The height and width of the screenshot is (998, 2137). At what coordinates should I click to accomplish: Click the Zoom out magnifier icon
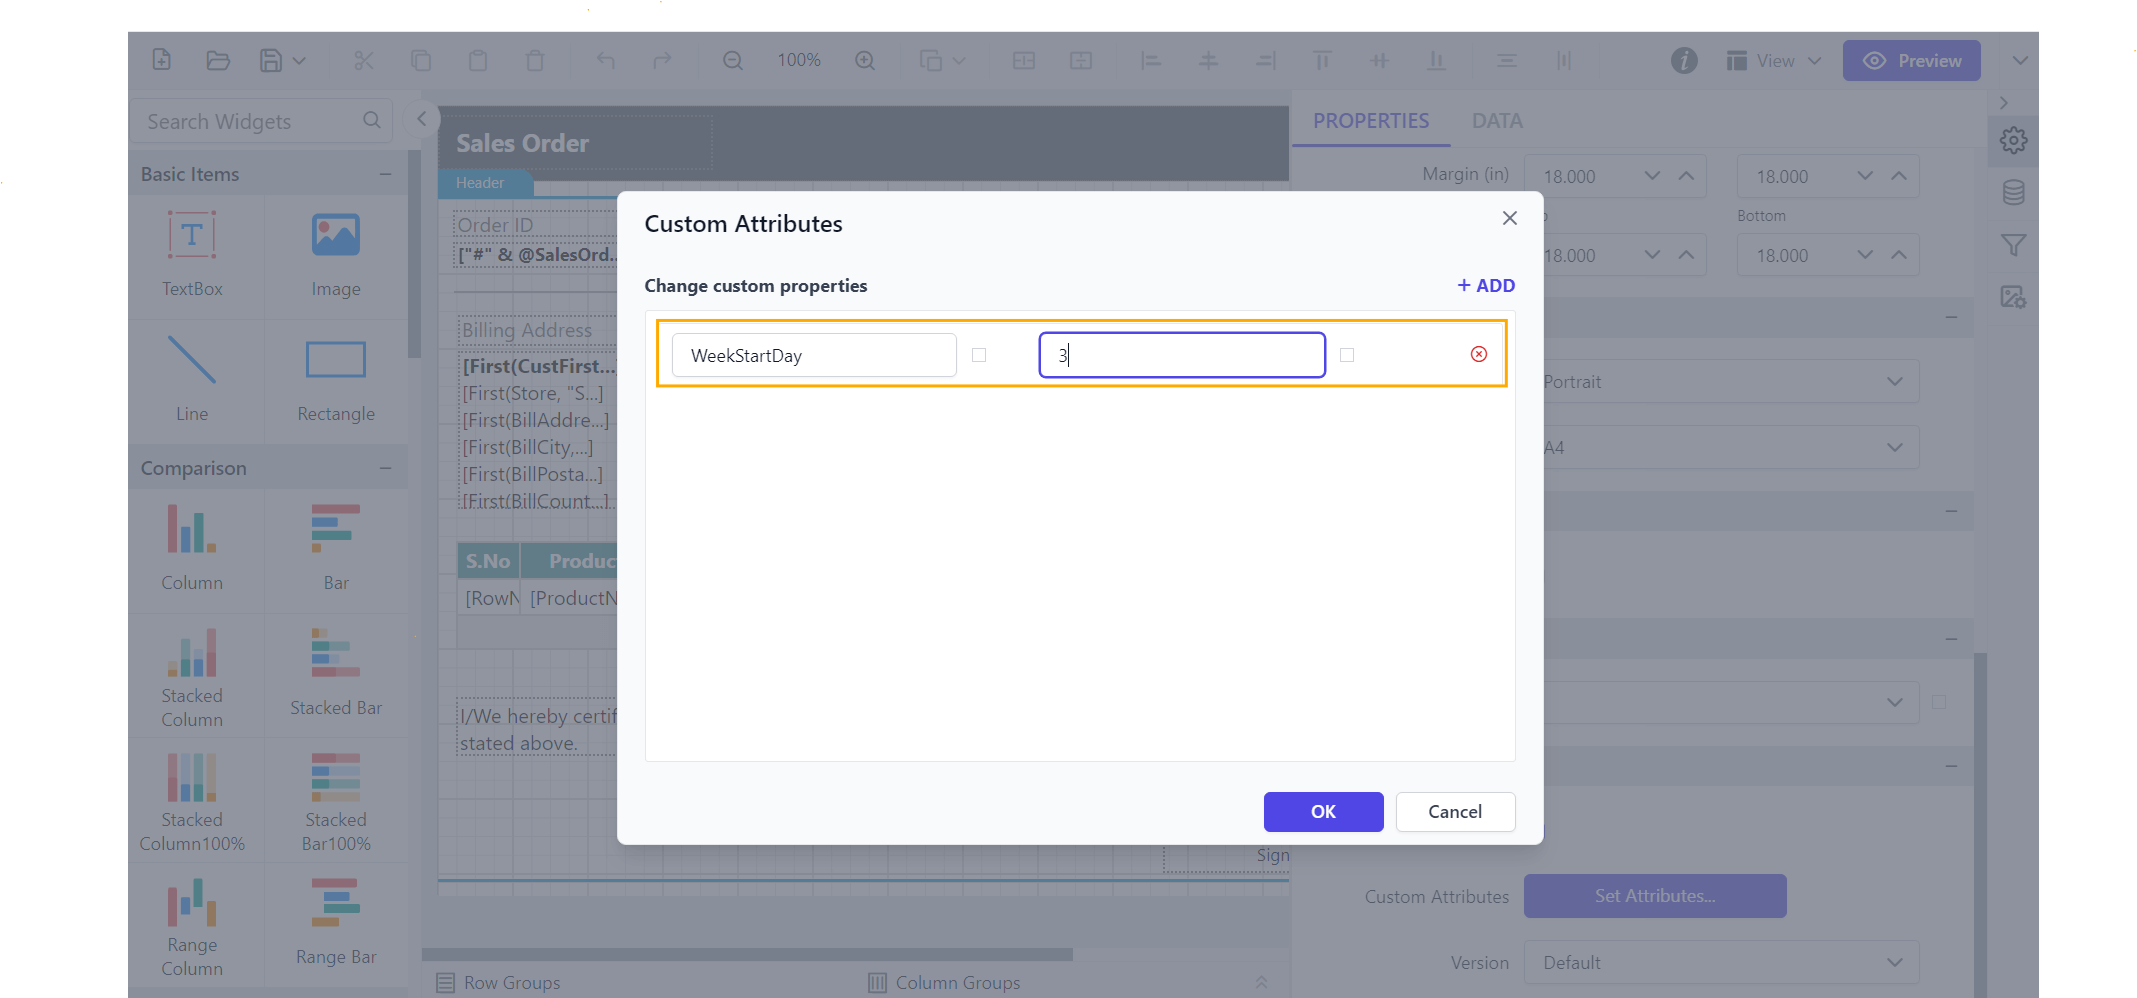click(732, 60)
